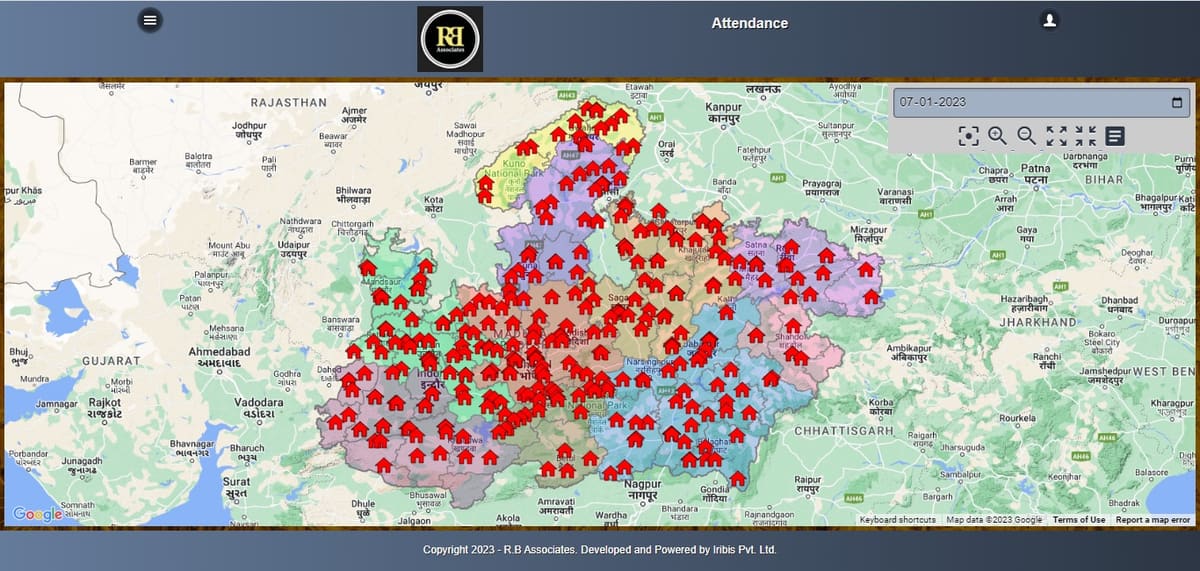Click the 07-01-2023 date field

click(x=1041, y=102)
